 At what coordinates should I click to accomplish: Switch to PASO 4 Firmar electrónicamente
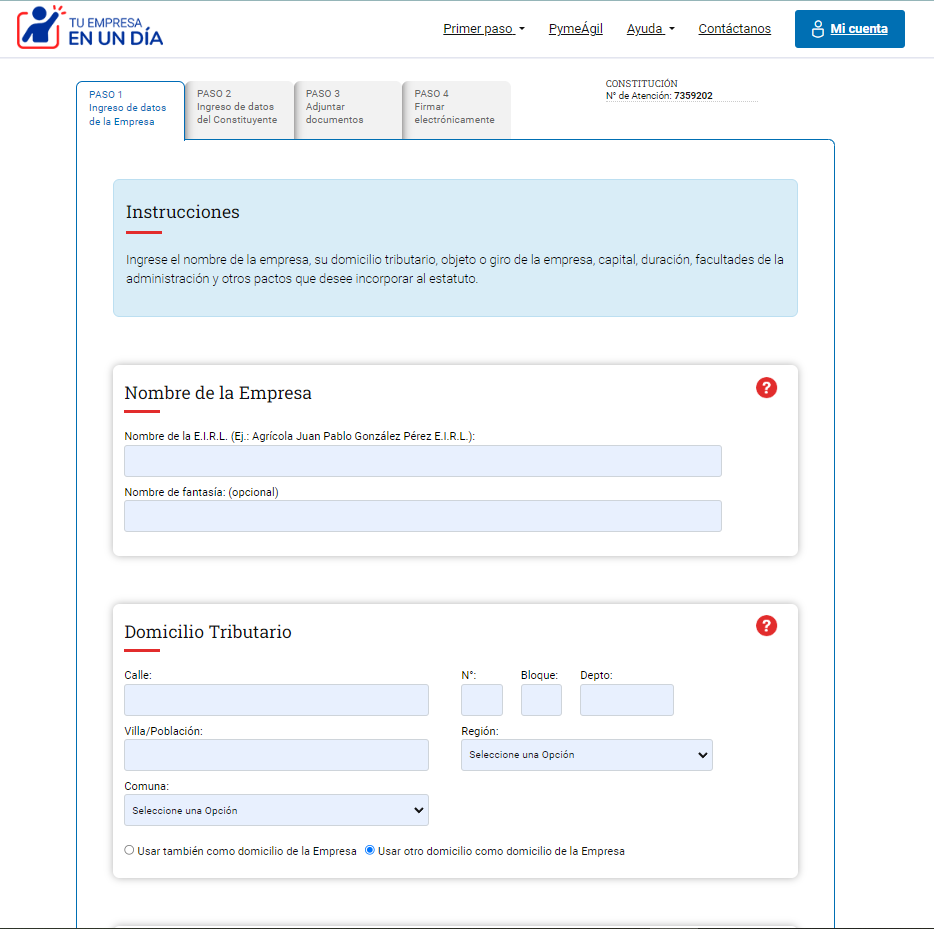456,108
